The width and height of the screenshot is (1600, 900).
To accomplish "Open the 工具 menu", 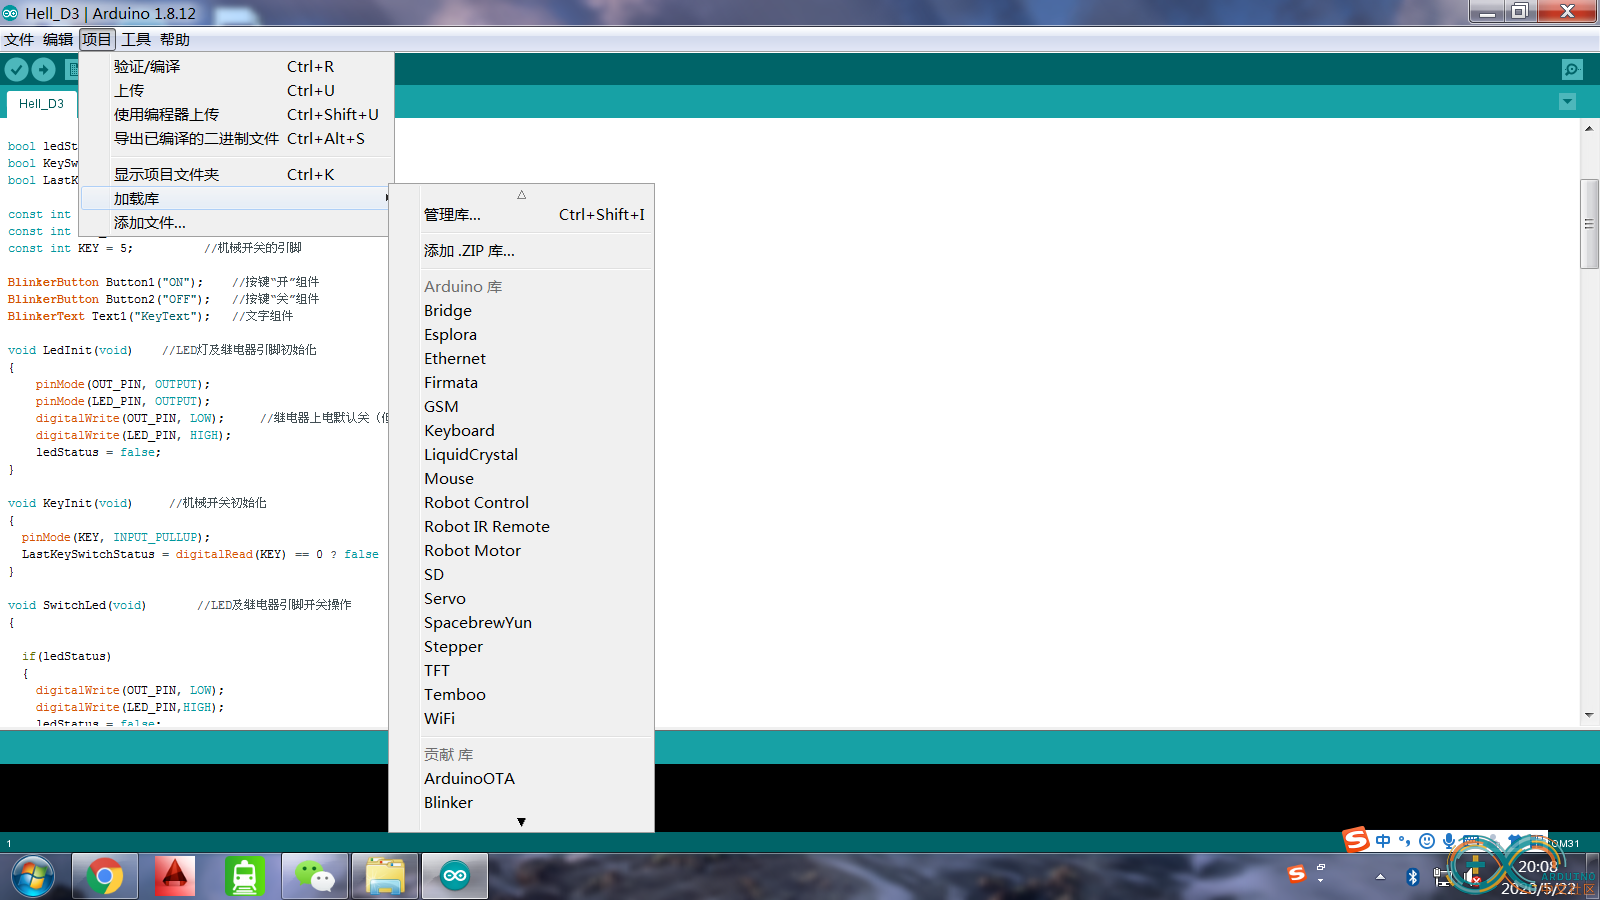I will [x=136, y=40].
